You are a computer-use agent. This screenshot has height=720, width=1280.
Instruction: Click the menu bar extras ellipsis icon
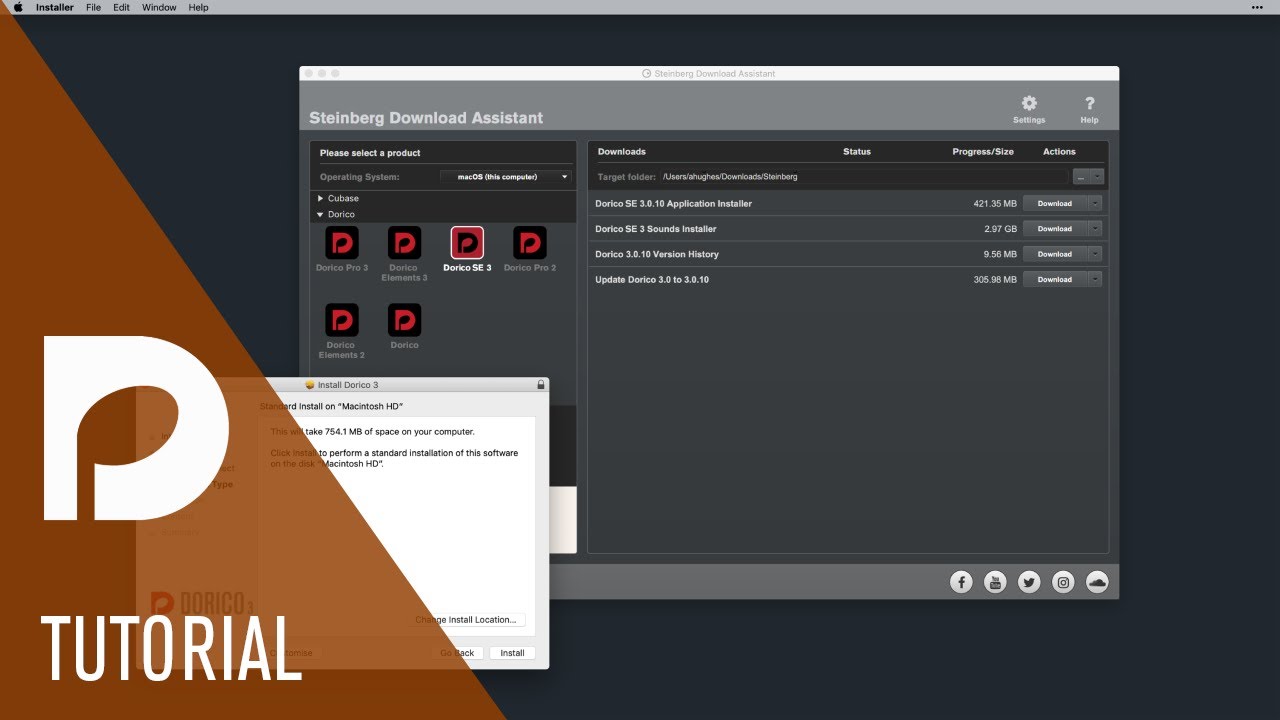(x=1257, y=7)
